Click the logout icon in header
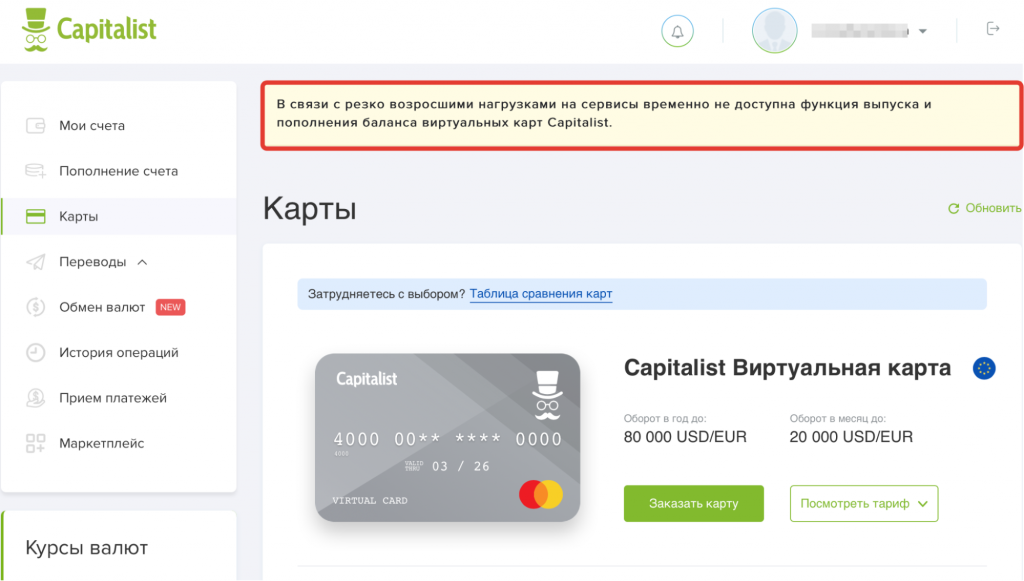Image resolution: width=1024 pixels, height=581 pixels. (993, 29)
